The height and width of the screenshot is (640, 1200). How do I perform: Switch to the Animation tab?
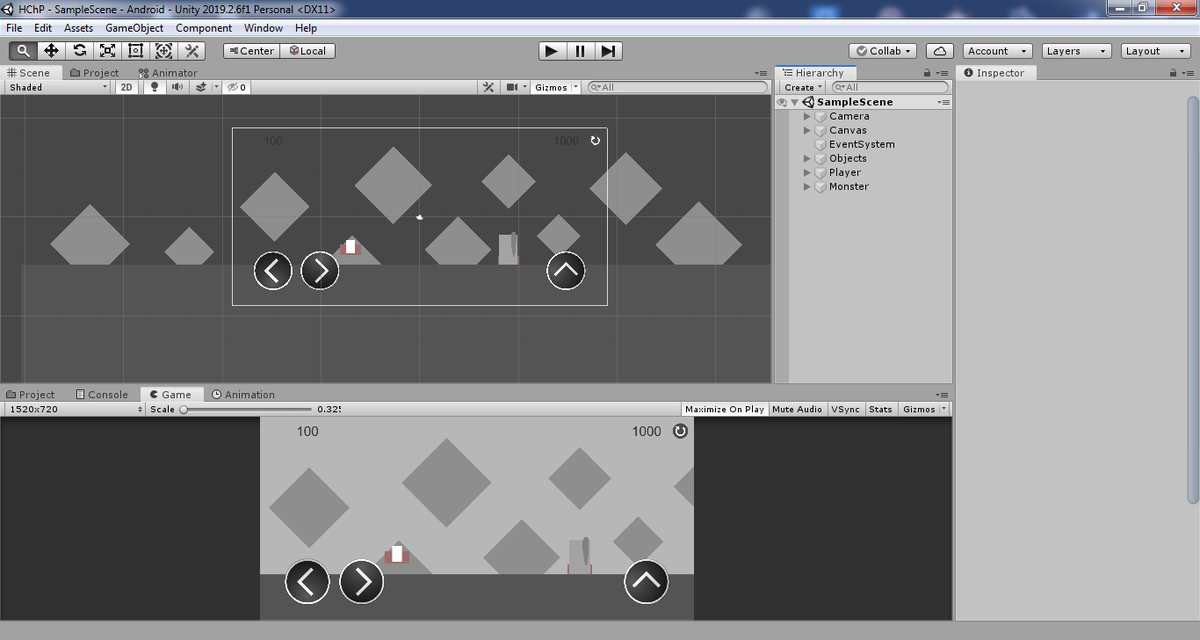coord(243,394)
